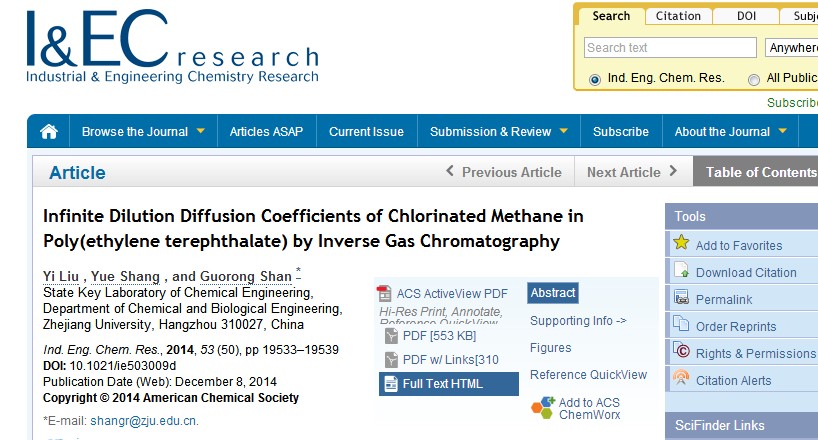
Task: Select the Ind. Eng. Chem. Res. radio button
Action: 595,79
